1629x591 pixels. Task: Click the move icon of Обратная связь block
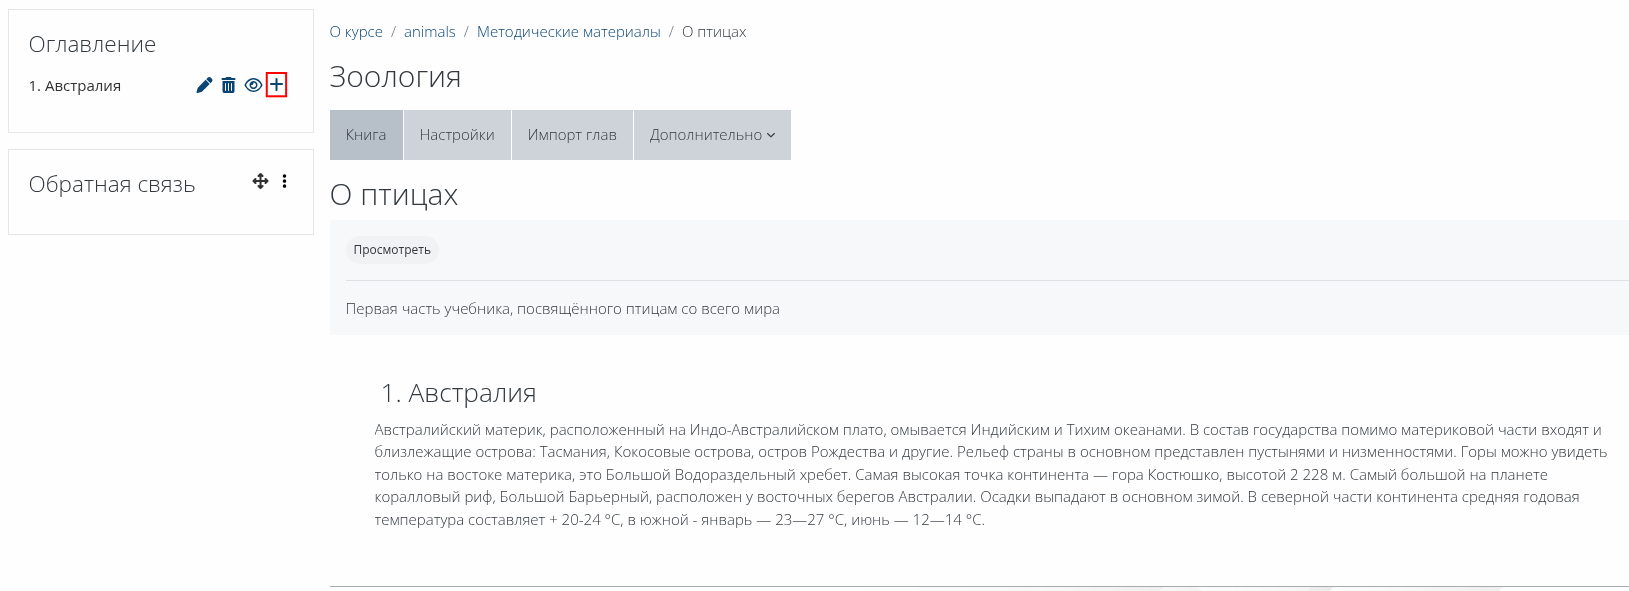pos(260,181)
